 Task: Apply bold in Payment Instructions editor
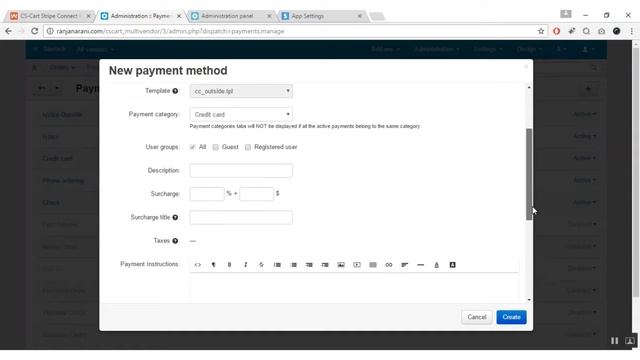(229, 265)
